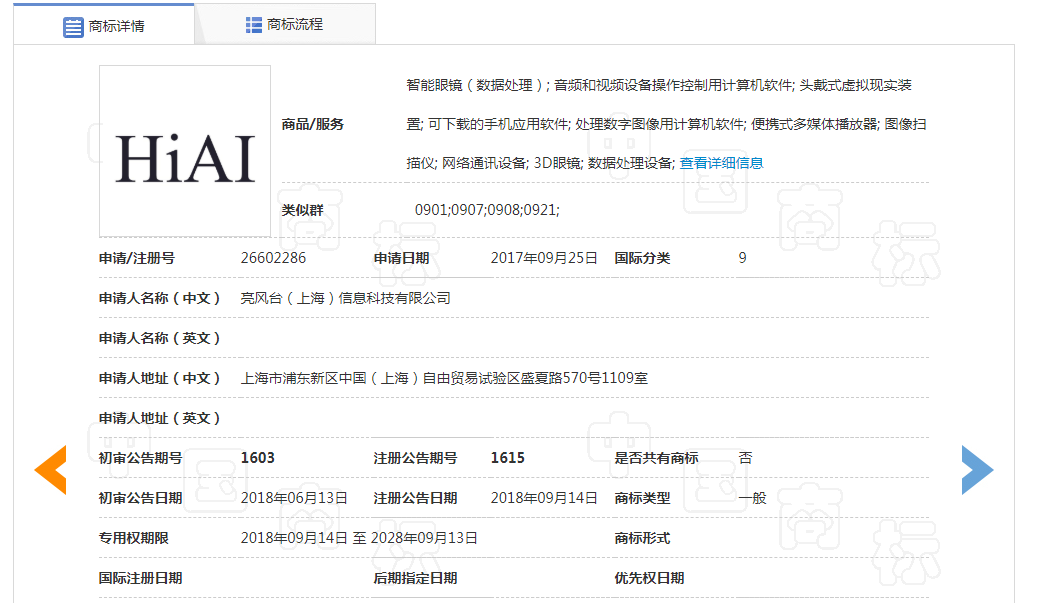Image resolution: width=1043 pixels, height=603 pixels.
Task: Click the list icon on 商标流程 tab
Action: pos(252,25)
